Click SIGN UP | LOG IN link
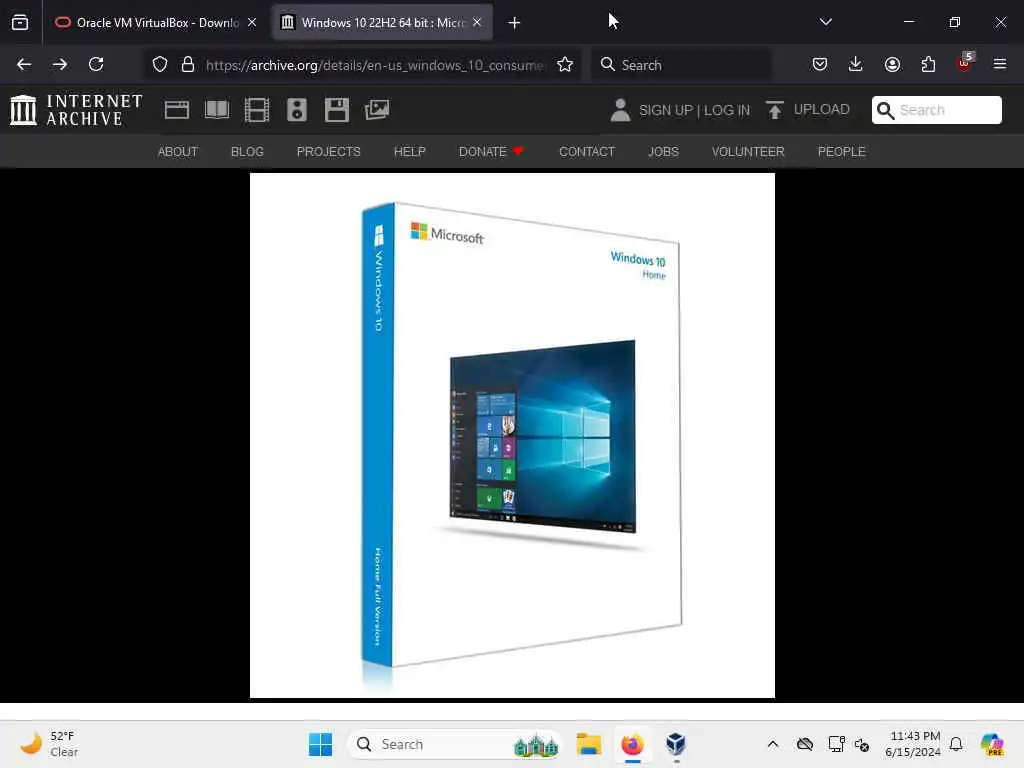 [x=694, y=110]
